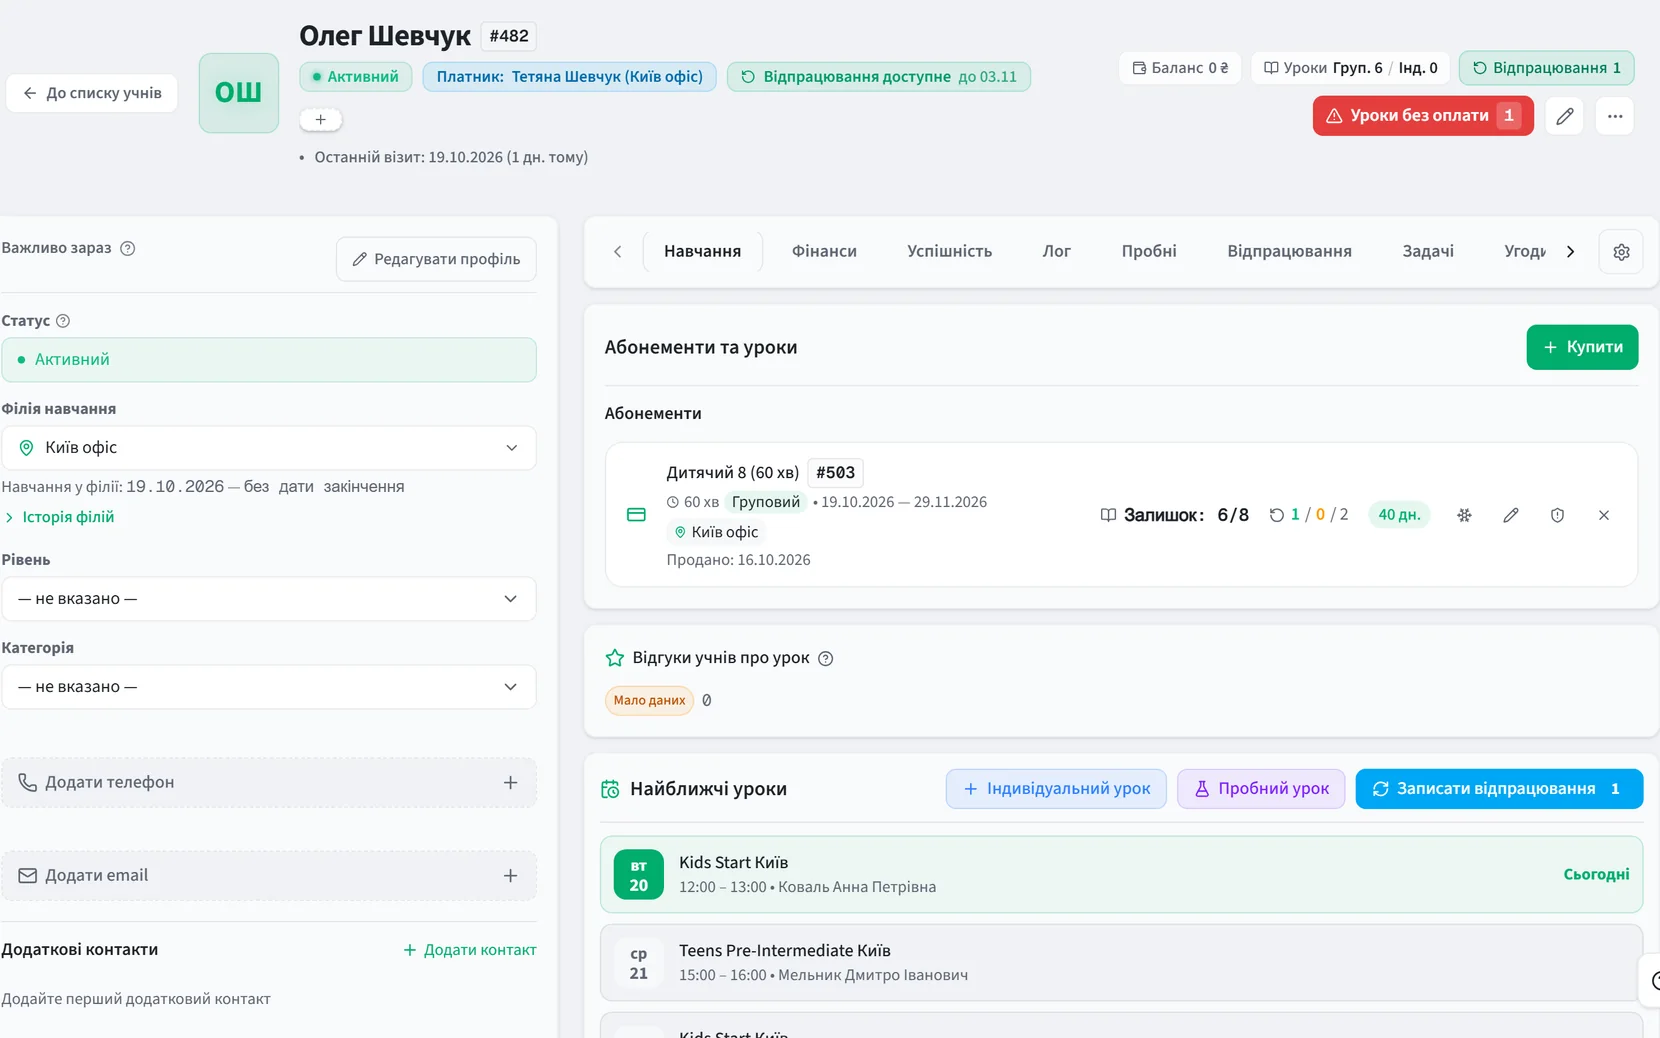Click the ОШ student avatar

239,93
